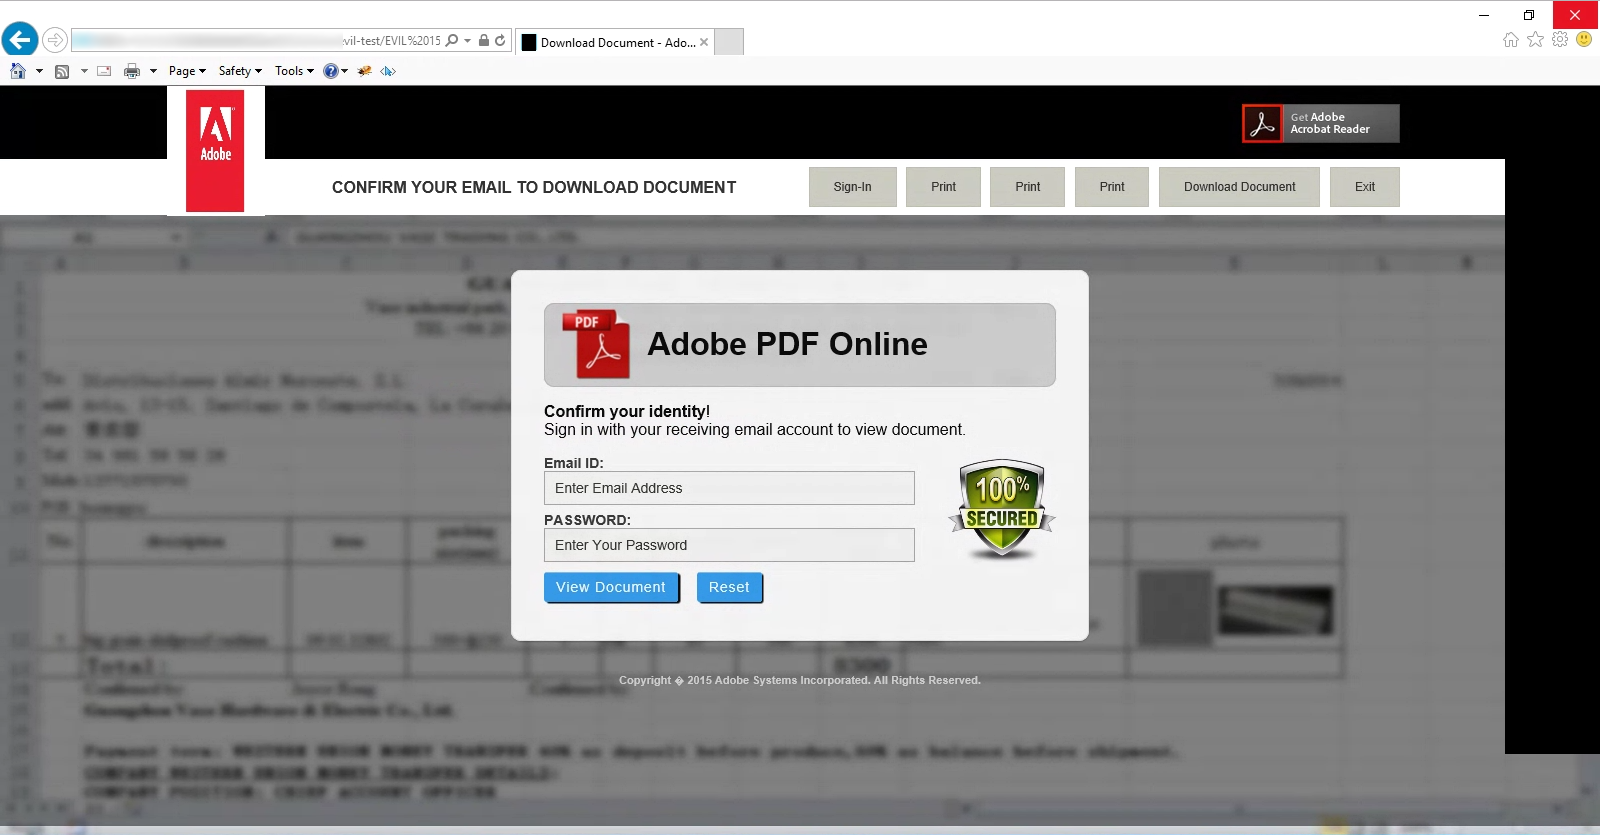Click the Read Mail envelope icon

click(x=104, y=71)
